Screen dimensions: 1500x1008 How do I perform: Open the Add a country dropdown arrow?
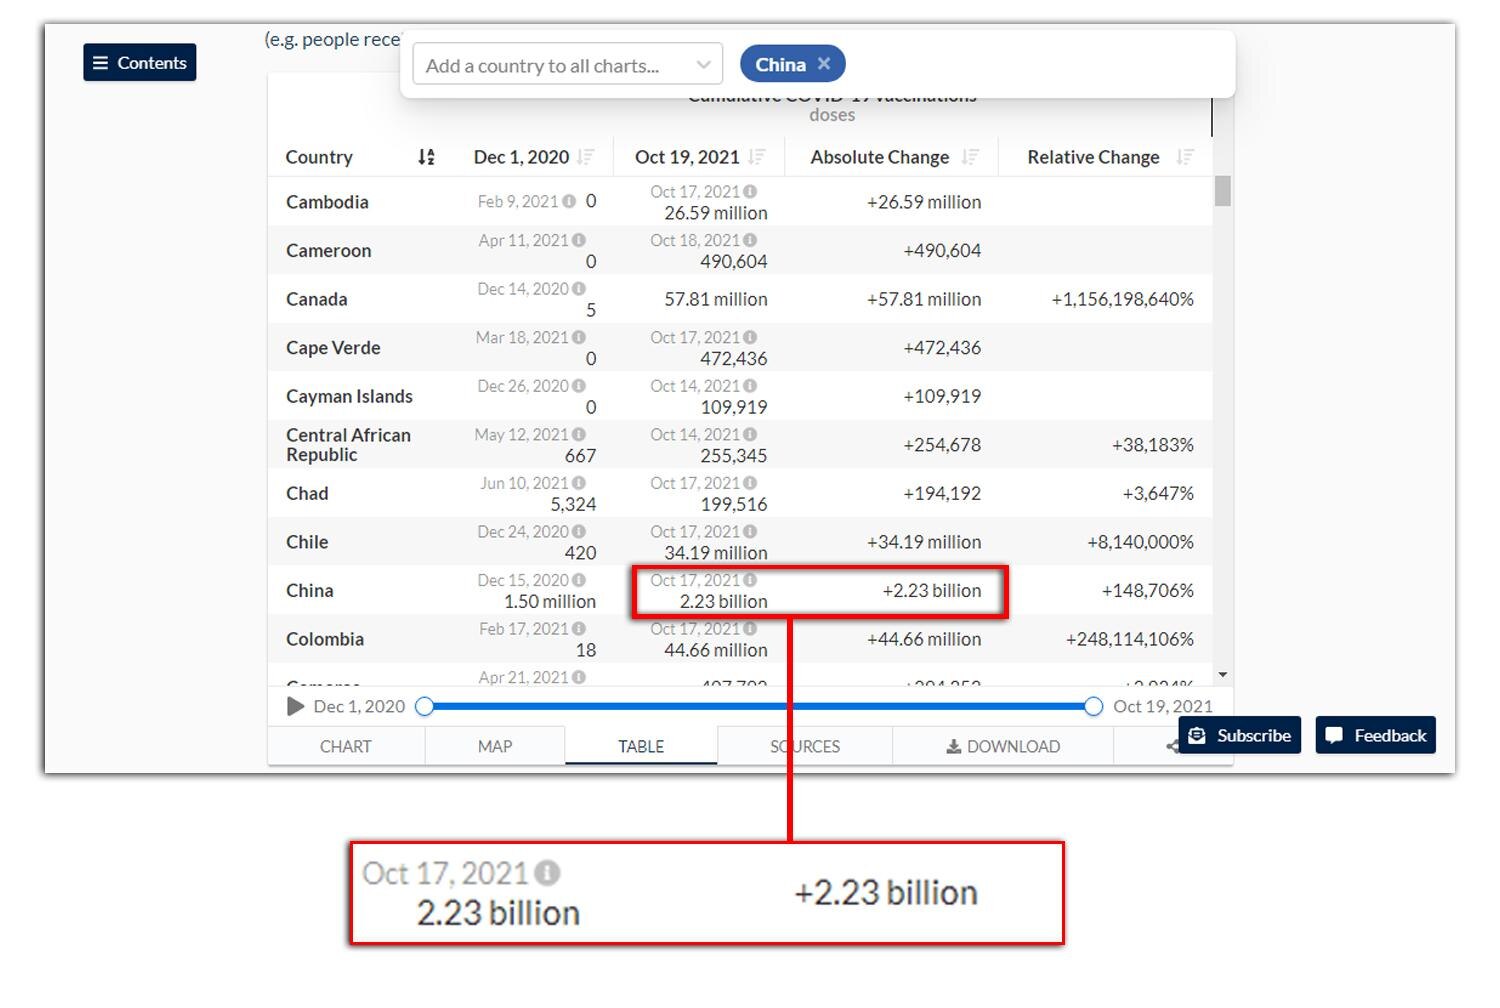pyautogui.click(x=703, y=65)
